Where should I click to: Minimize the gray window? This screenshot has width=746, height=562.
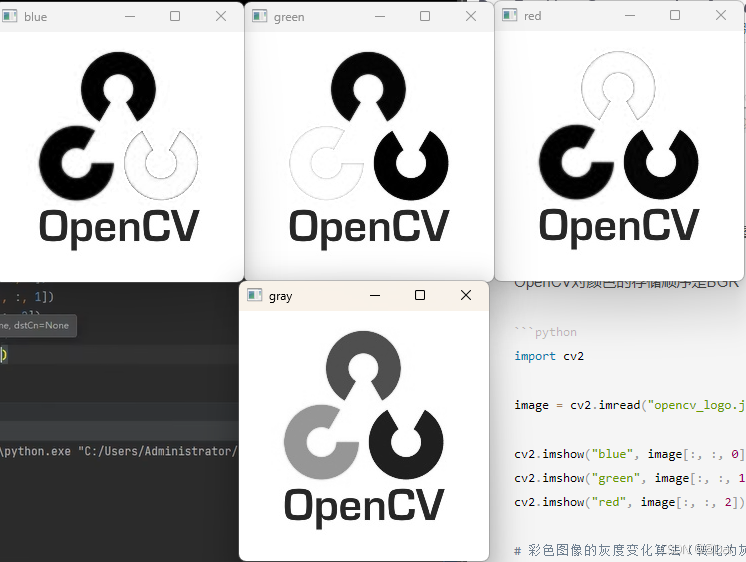pos(375,296)
